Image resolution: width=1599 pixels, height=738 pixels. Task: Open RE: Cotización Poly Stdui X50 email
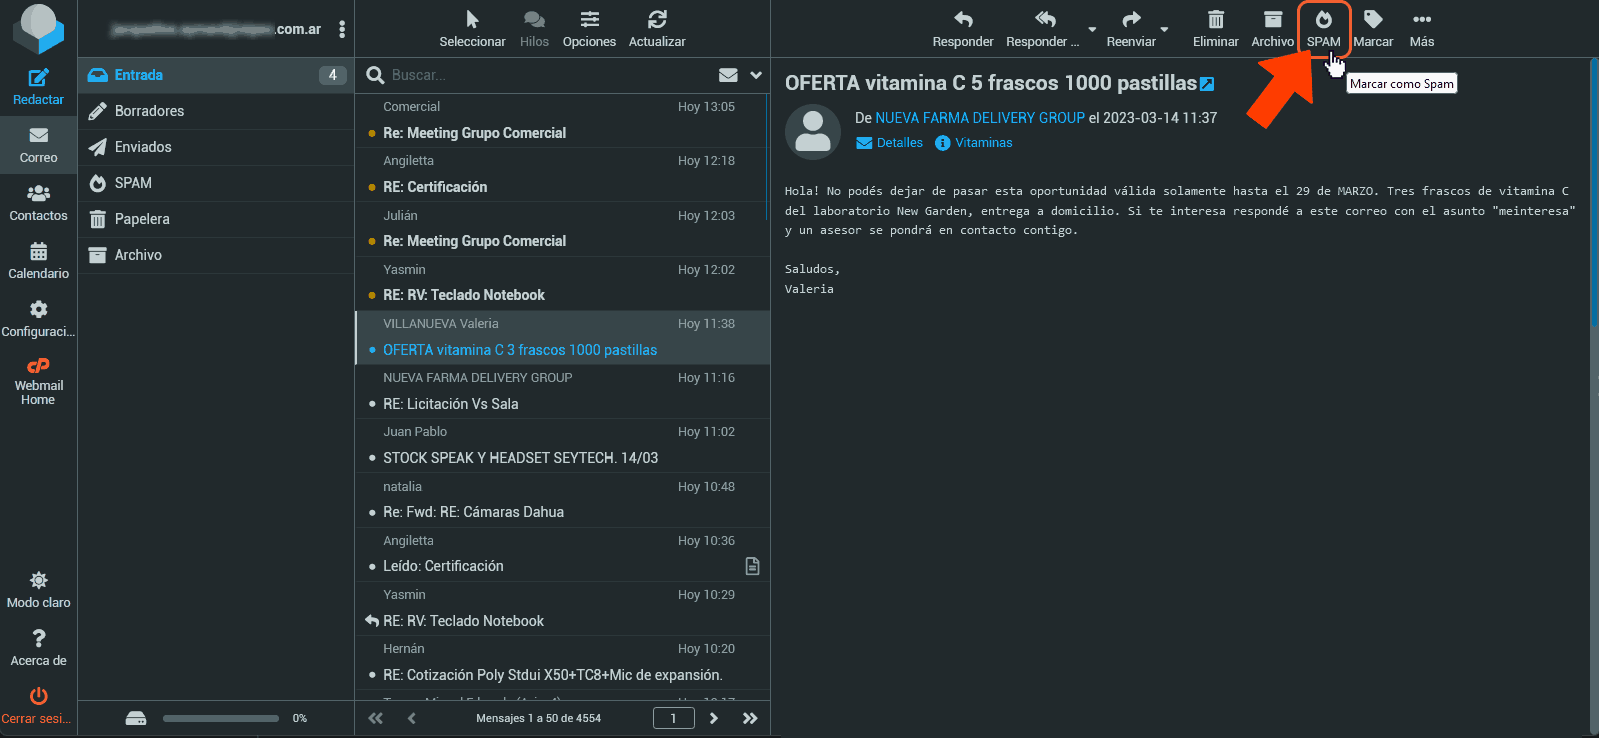pos(562,662)
